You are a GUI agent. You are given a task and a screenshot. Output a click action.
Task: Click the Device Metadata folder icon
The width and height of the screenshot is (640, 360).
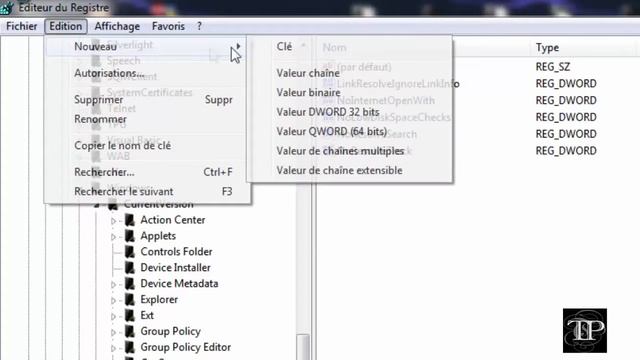point(130,284)
